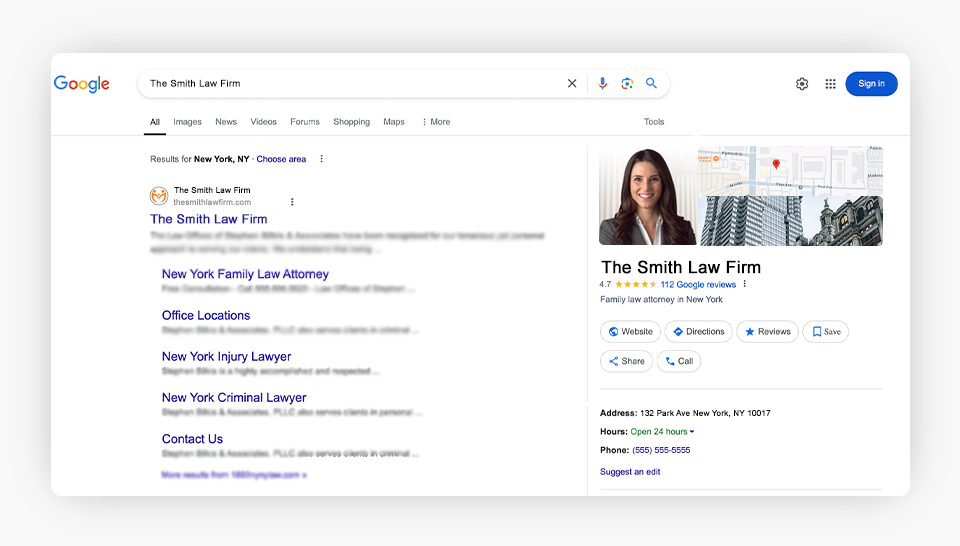Click phone number (555) 555-5555
Screen dimensions: 960x546
[x=661, y=450]
